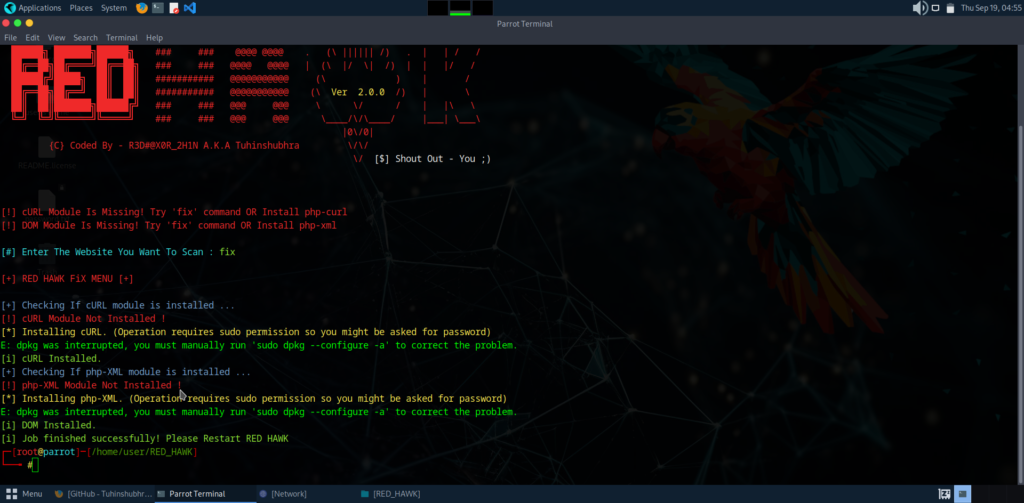Open the Search menu

click(x=86, y=38)
